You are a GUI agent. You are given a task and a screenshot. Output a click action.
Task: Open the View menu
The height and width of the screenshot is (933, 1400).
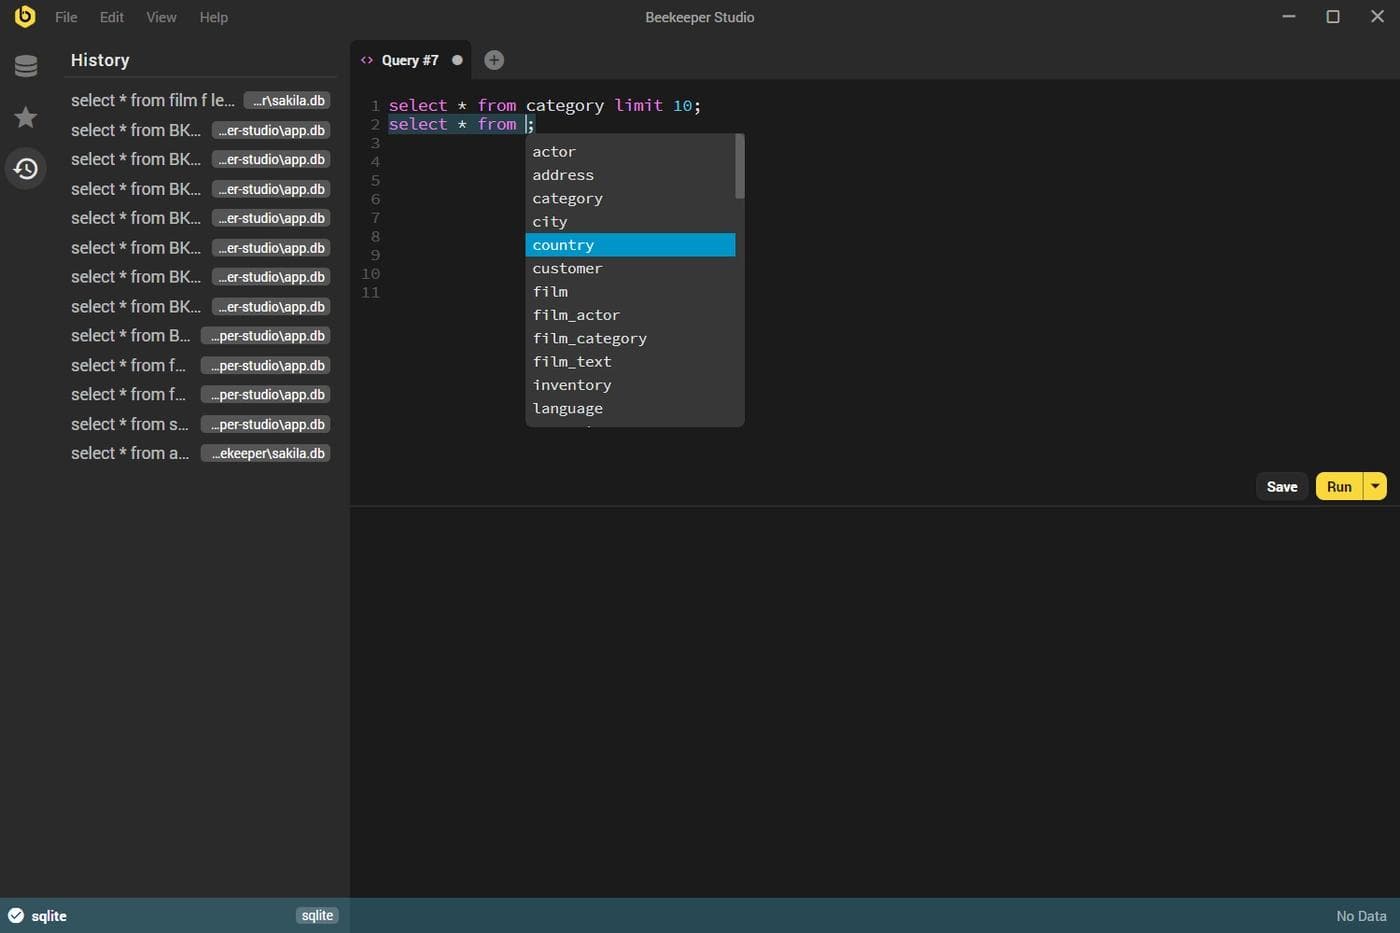tap(161, 17)
